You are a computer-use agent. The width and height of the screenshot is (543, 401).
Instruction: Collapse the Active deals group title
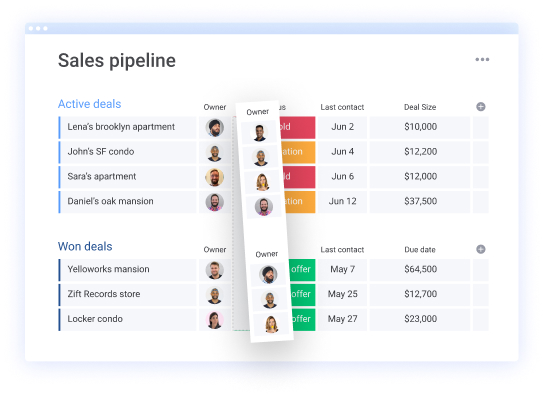click(x=89, y=104)
